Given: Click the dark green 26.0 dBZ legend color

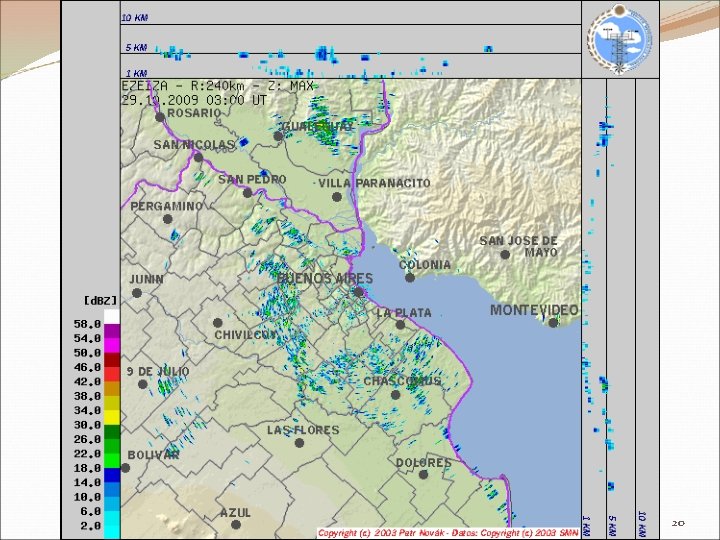Looking at the screenshot, I should coord(112,432).
